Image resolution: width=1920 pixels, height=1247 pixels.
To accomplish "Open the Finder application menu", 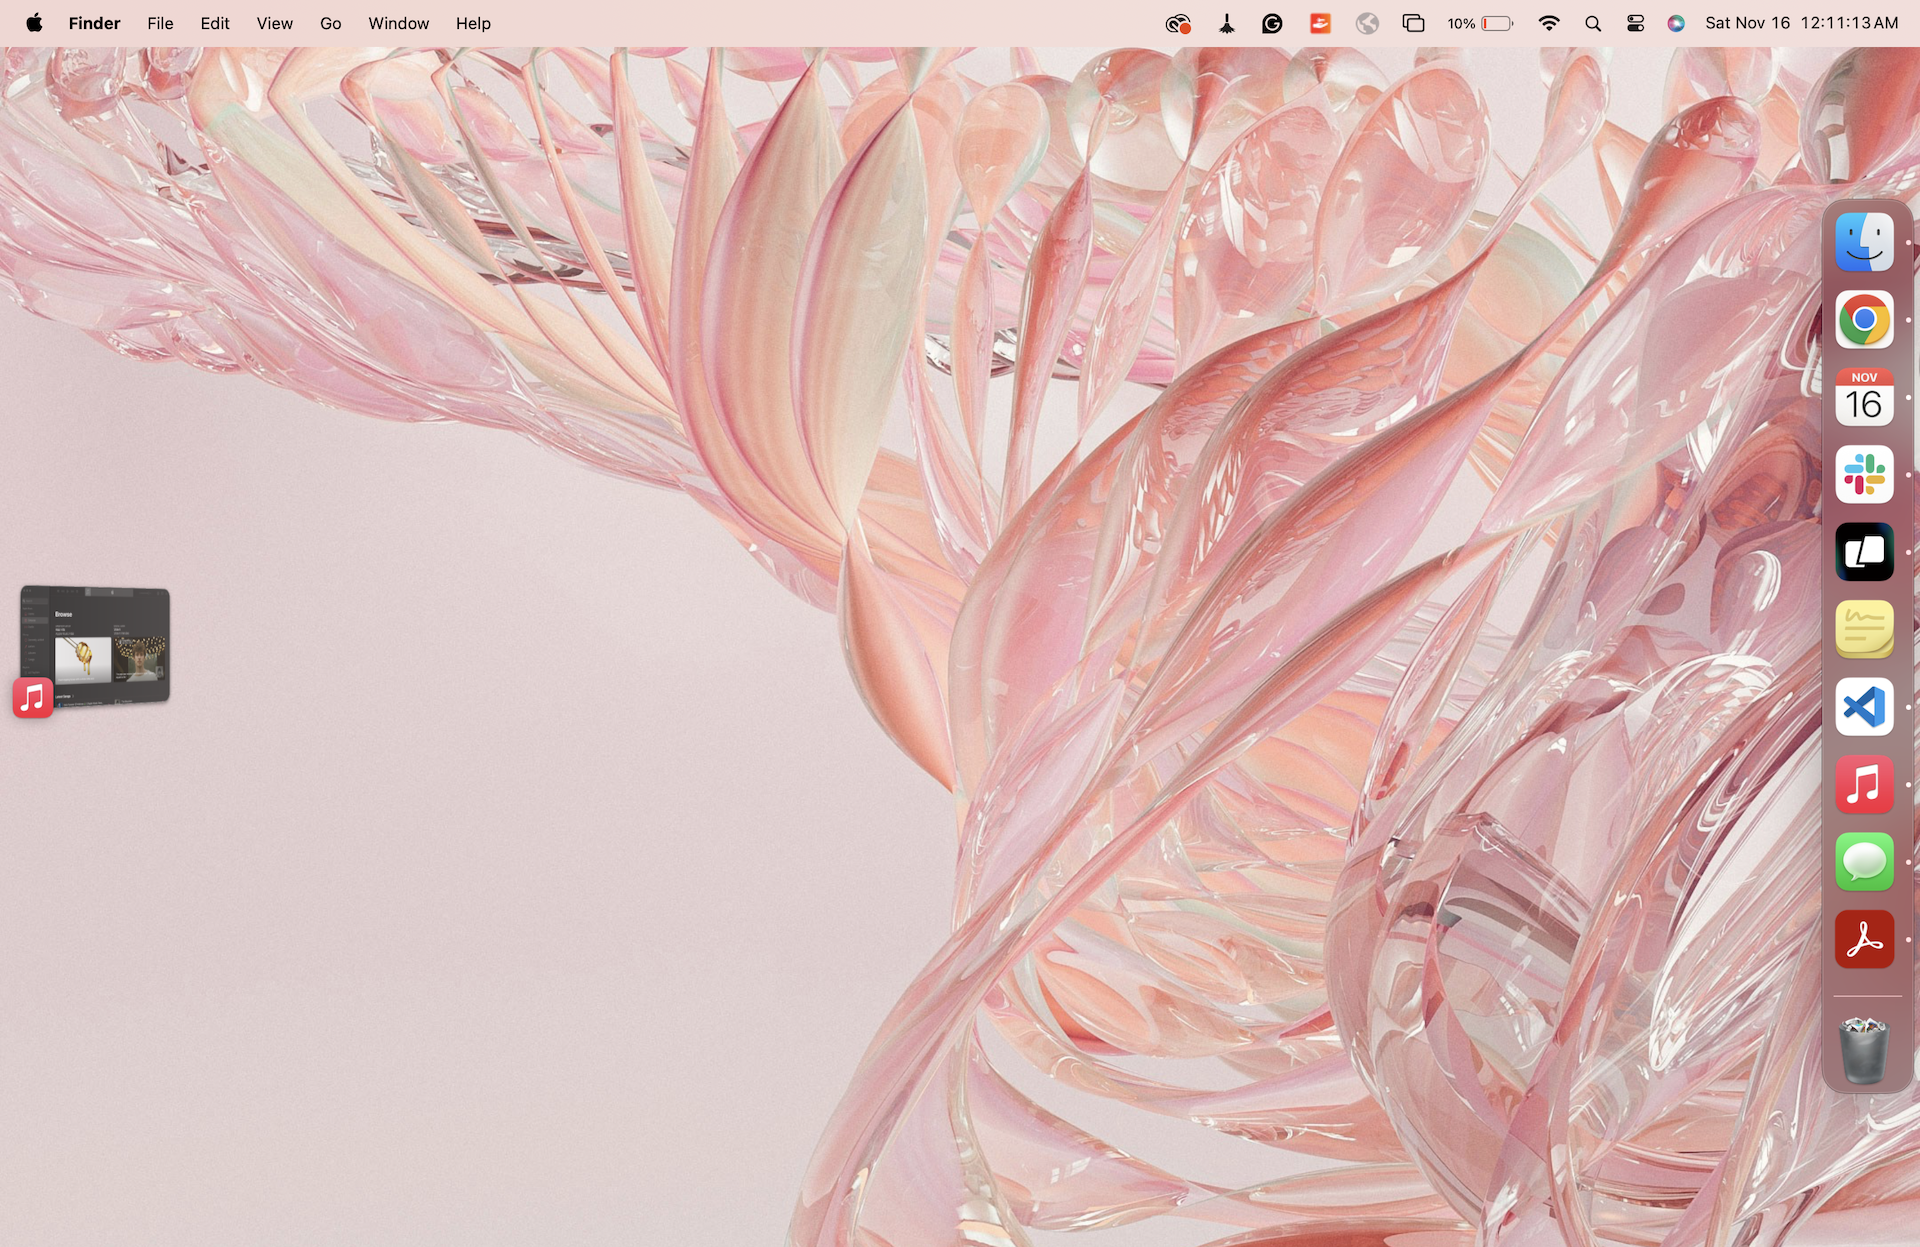I will [94, 23].
